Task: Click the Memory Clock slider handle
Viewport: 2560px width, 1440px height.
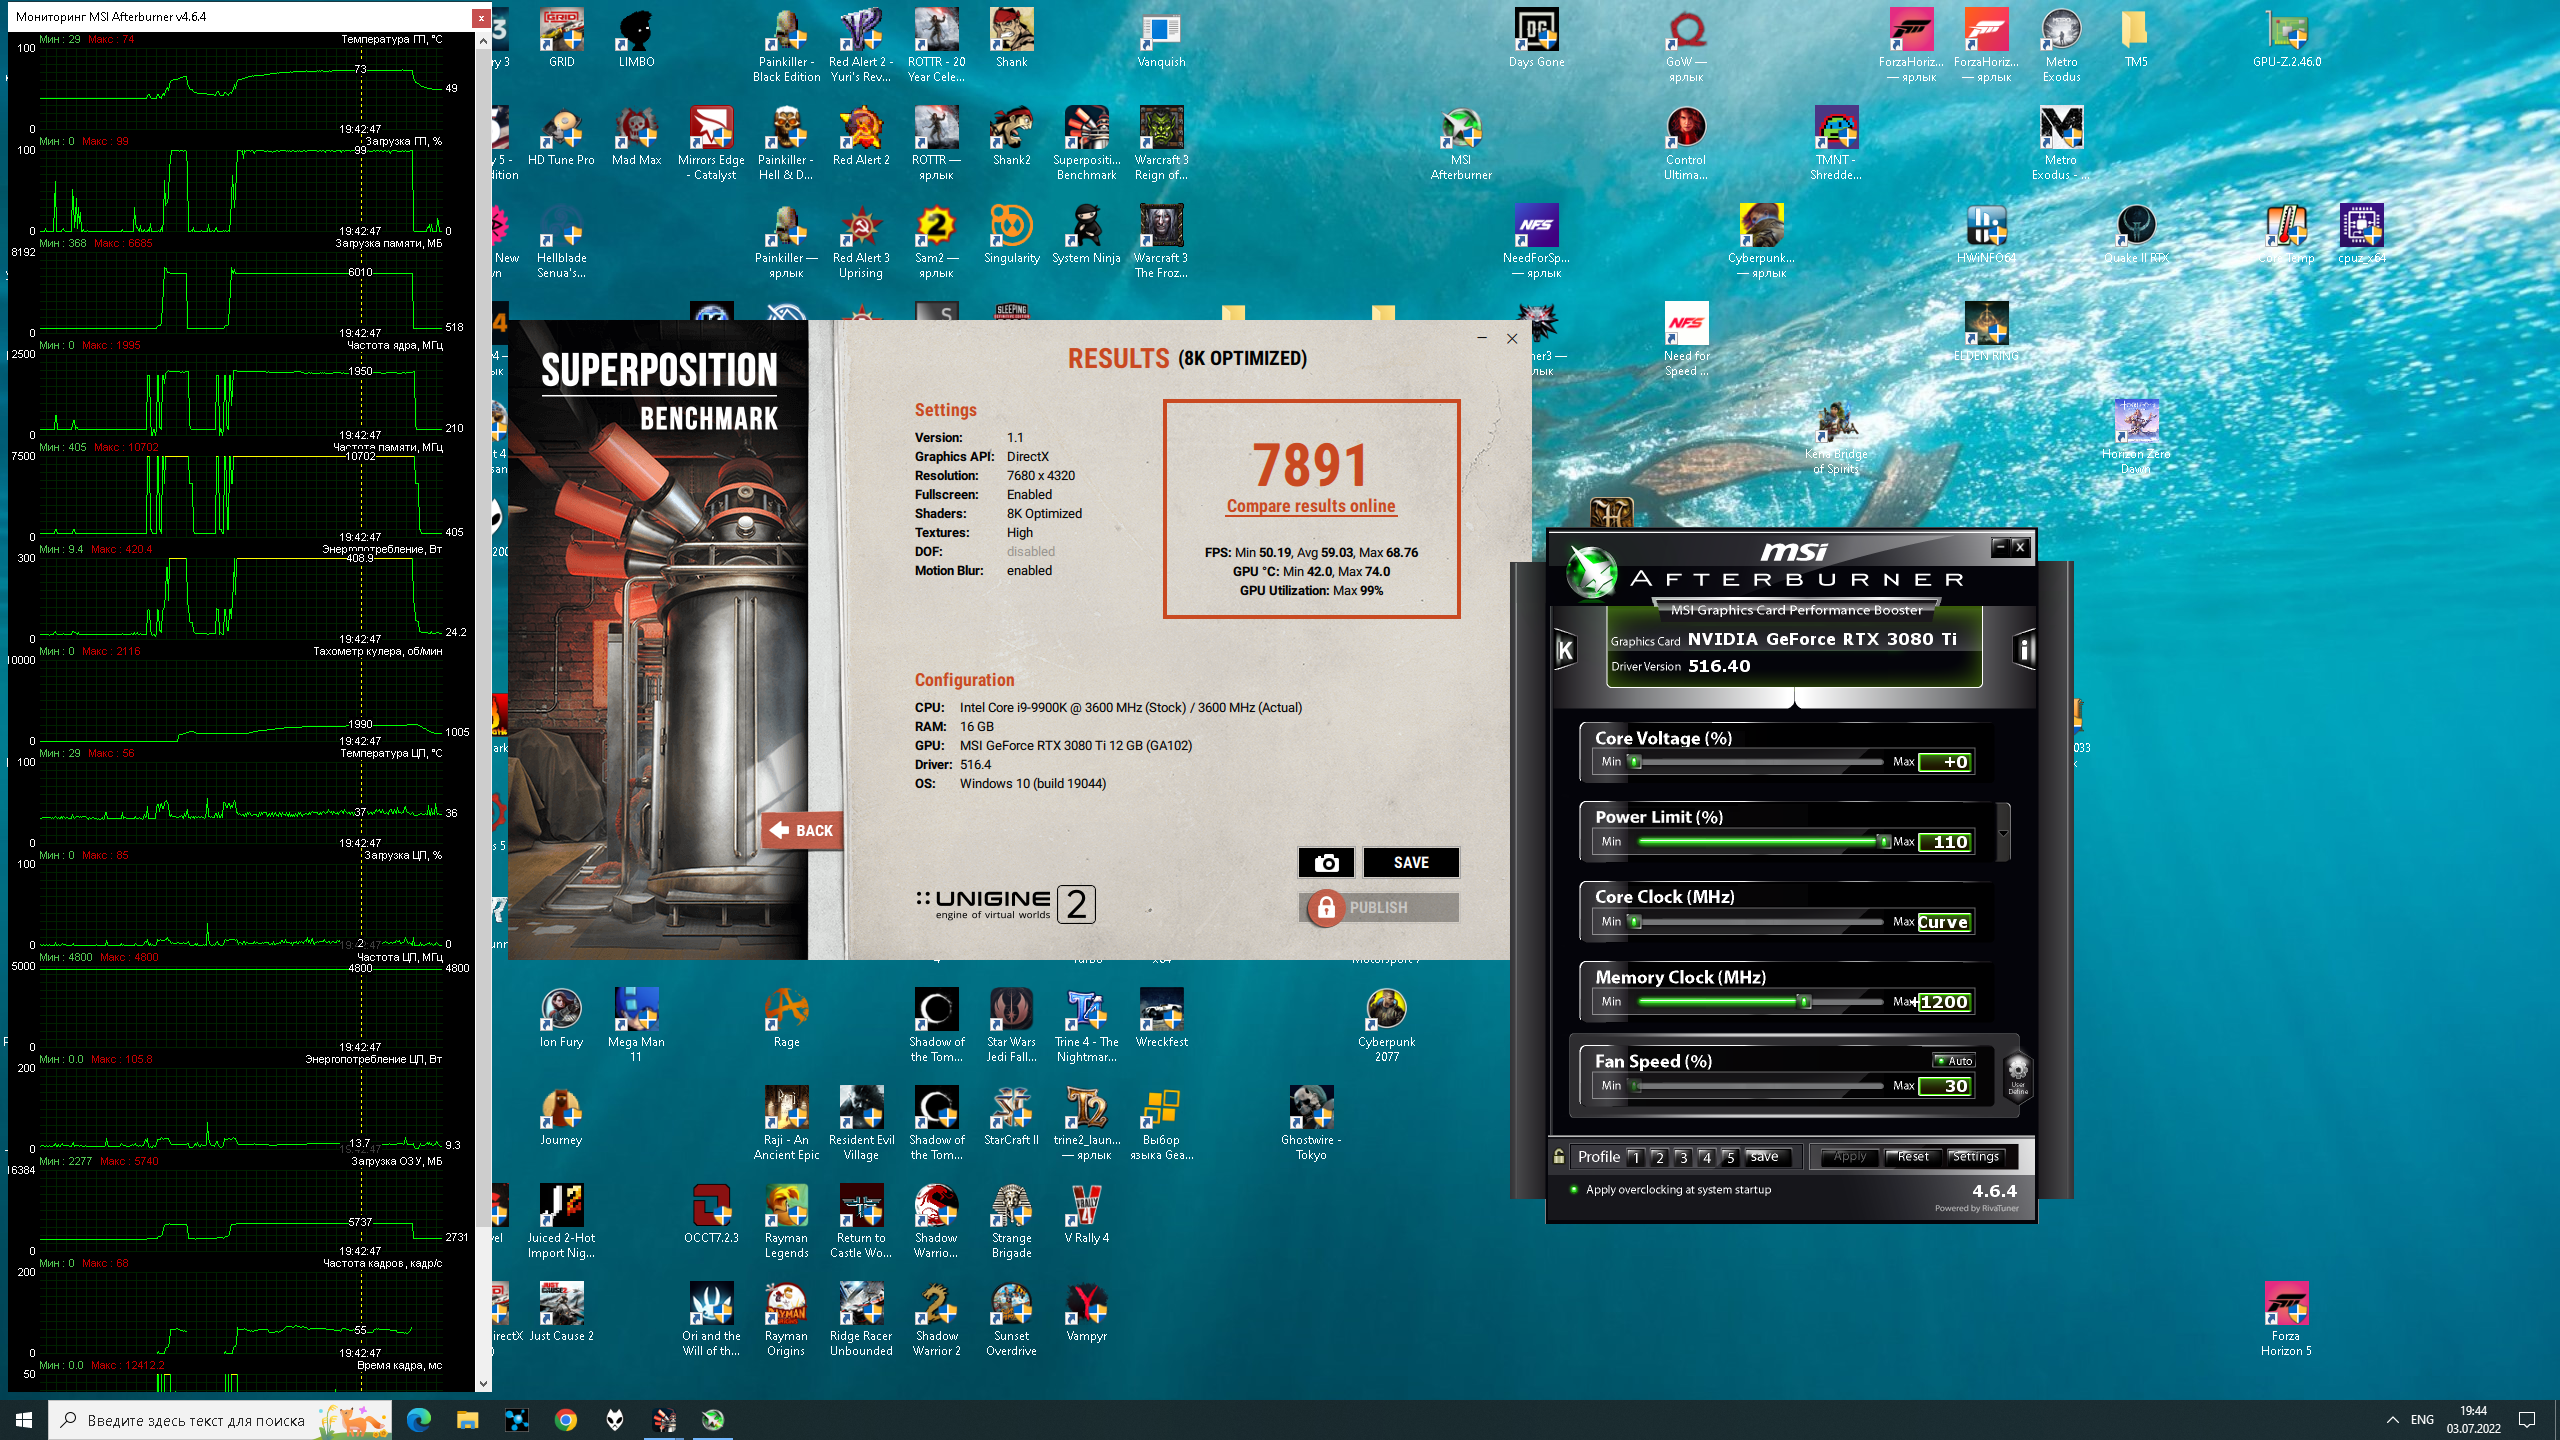Action: (x=1805, y=1001)
